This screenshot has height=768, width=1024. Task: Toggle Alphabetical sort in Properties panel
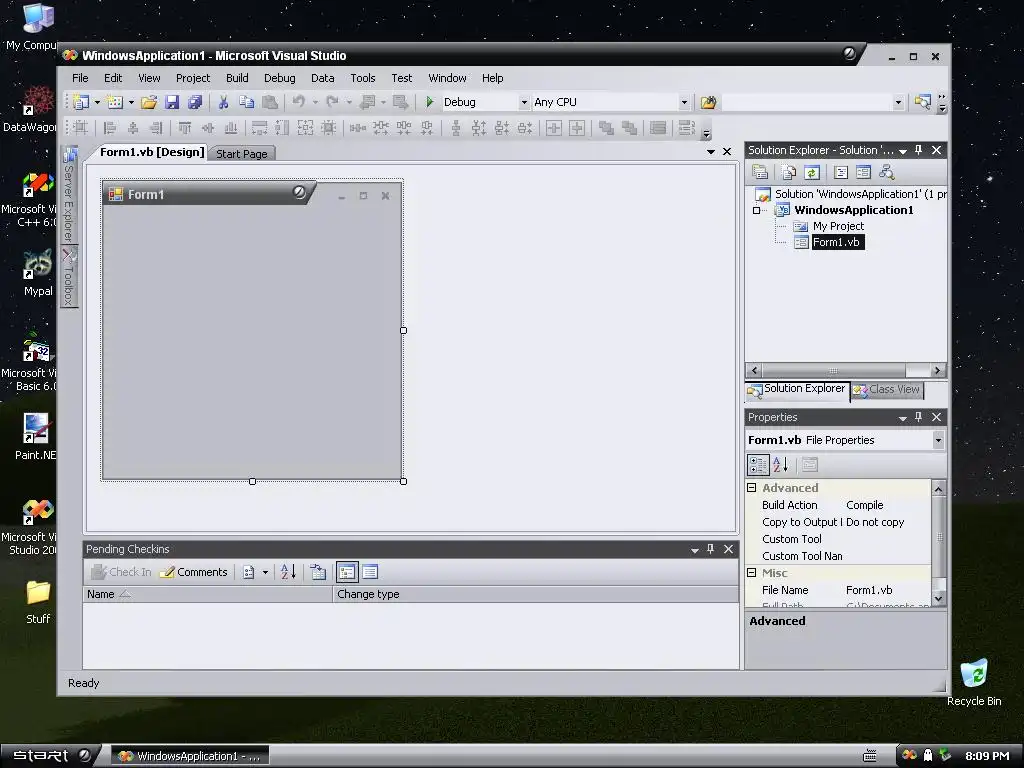781,465
